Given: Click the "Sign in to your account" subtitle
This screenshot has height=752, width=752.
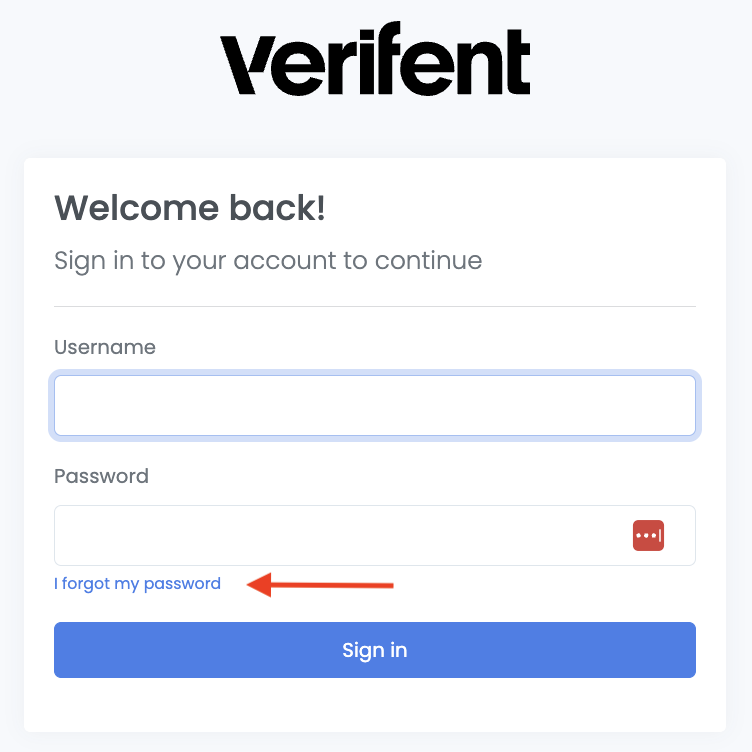Looking at the screenshot, I should [268, 261].
